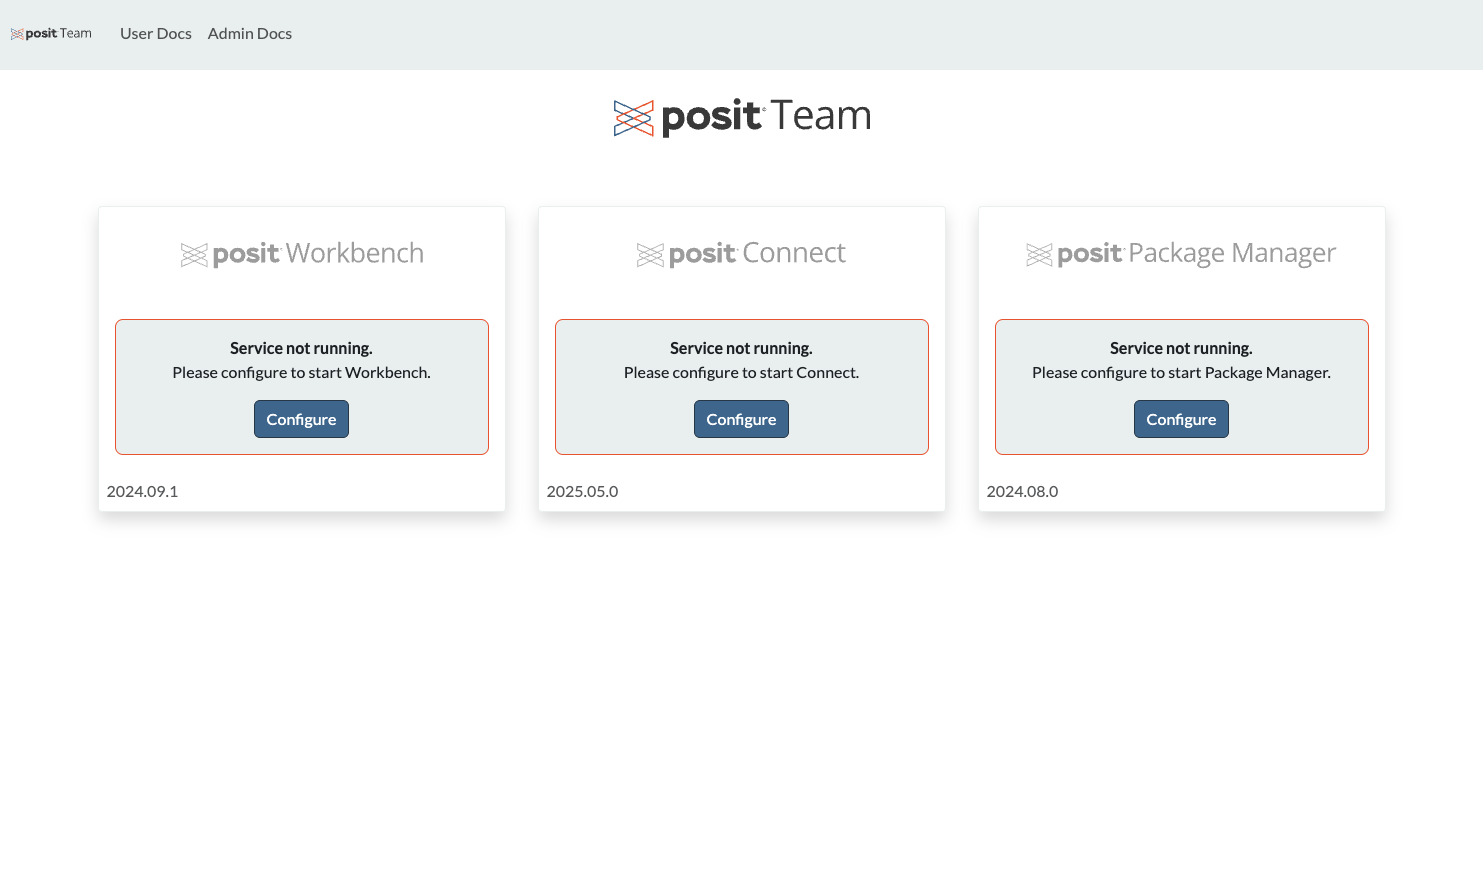Select the Workbench version 2024.09.1 label
1483x879 pixels.
click(142, 491)
